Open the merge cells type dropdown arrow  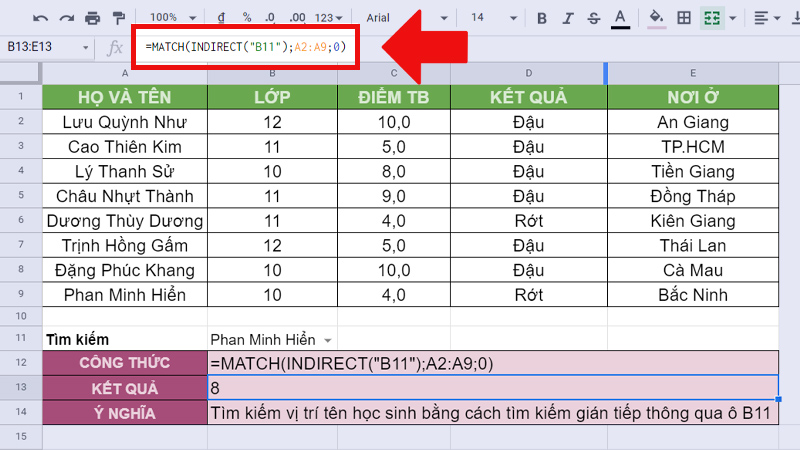point(733,18)
